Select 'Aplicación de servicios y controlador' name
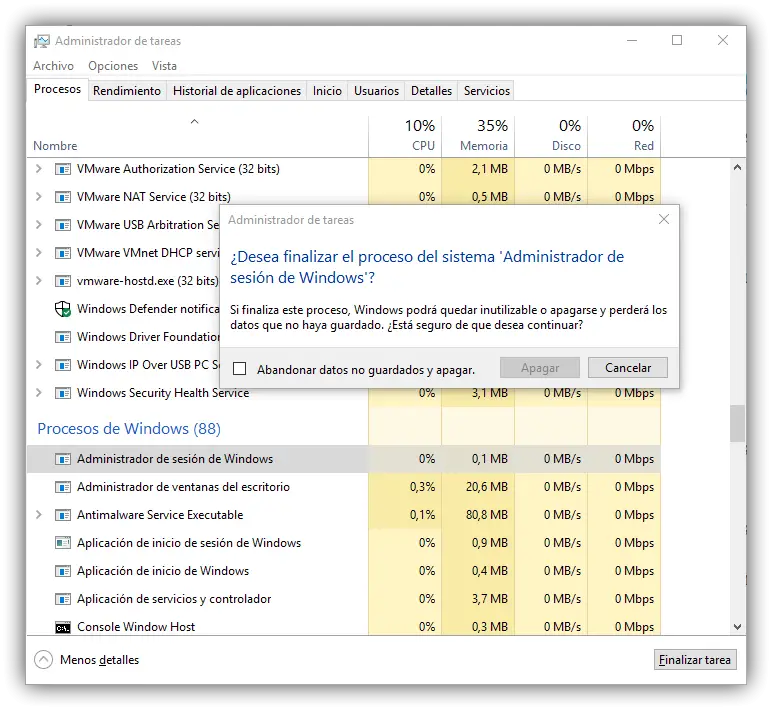This screenshot has width=772, height=710. click(x=174, y=599)
